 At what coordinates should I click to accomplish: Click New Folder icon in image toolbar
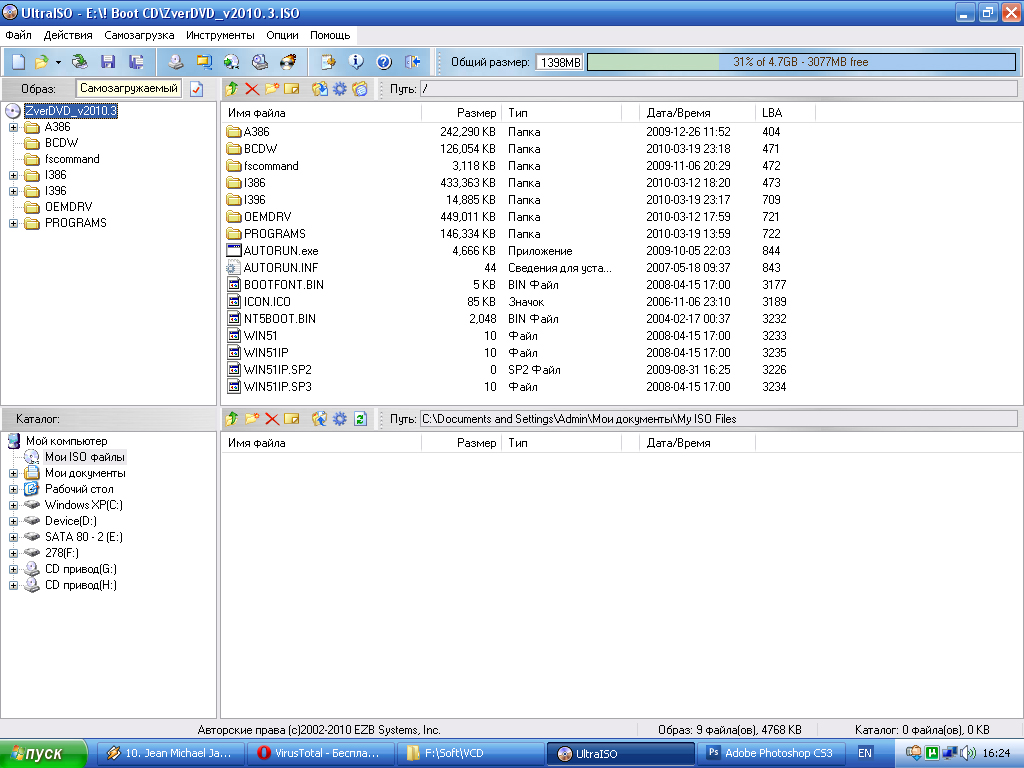pos(272,89)
